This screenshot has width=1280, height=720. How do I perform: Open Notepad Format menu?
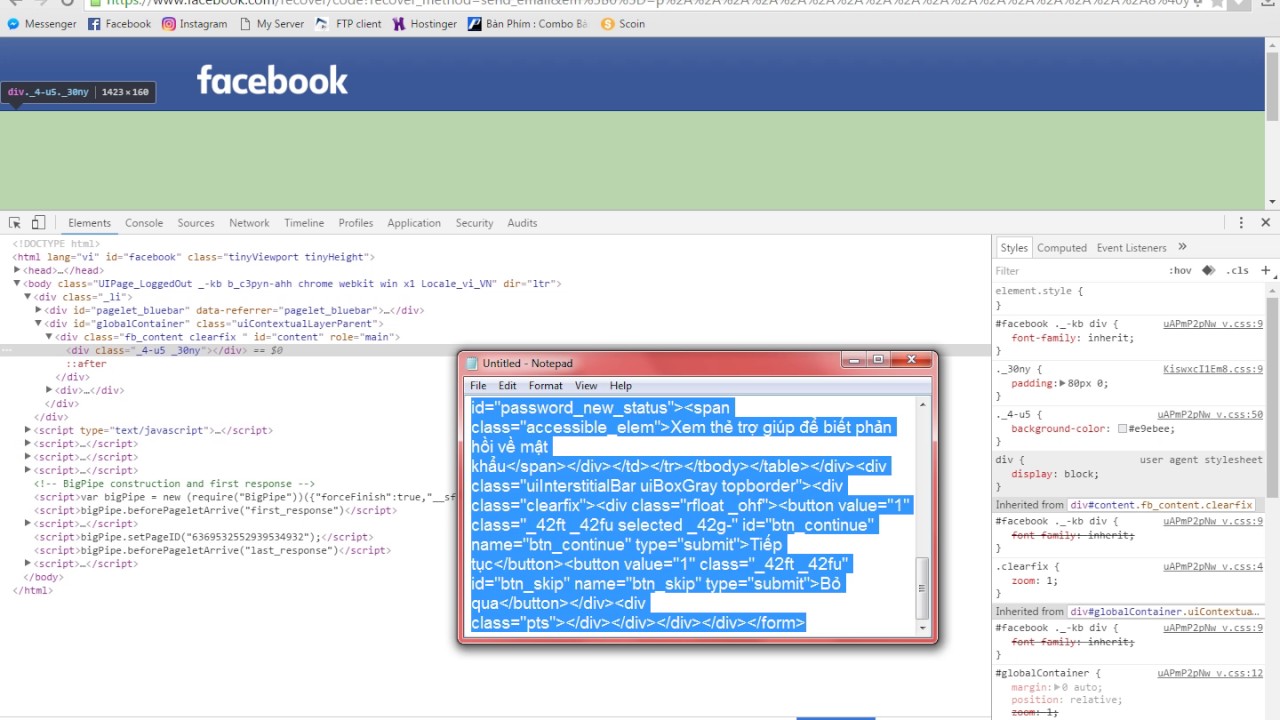[546, 385]
